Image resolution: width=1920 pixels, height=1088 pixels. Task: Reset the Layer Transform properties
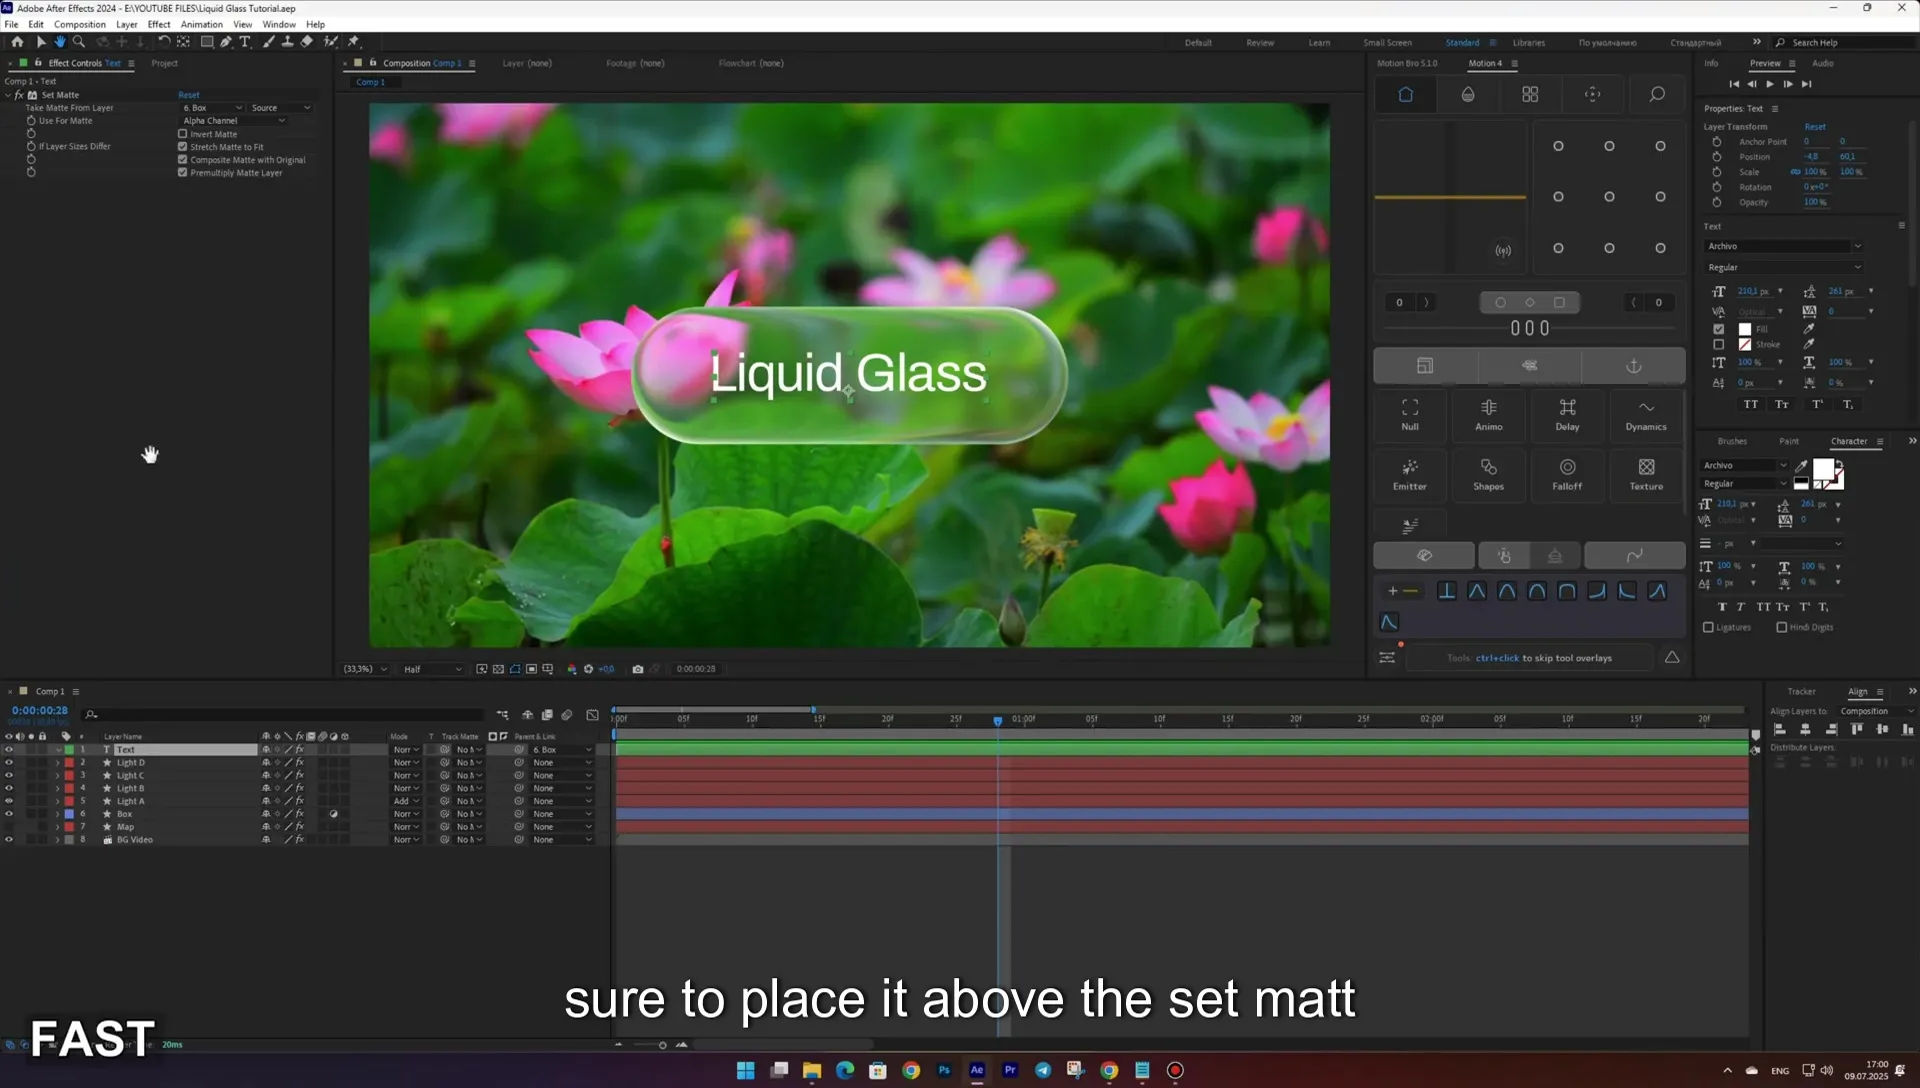(x=1815, y=127)
